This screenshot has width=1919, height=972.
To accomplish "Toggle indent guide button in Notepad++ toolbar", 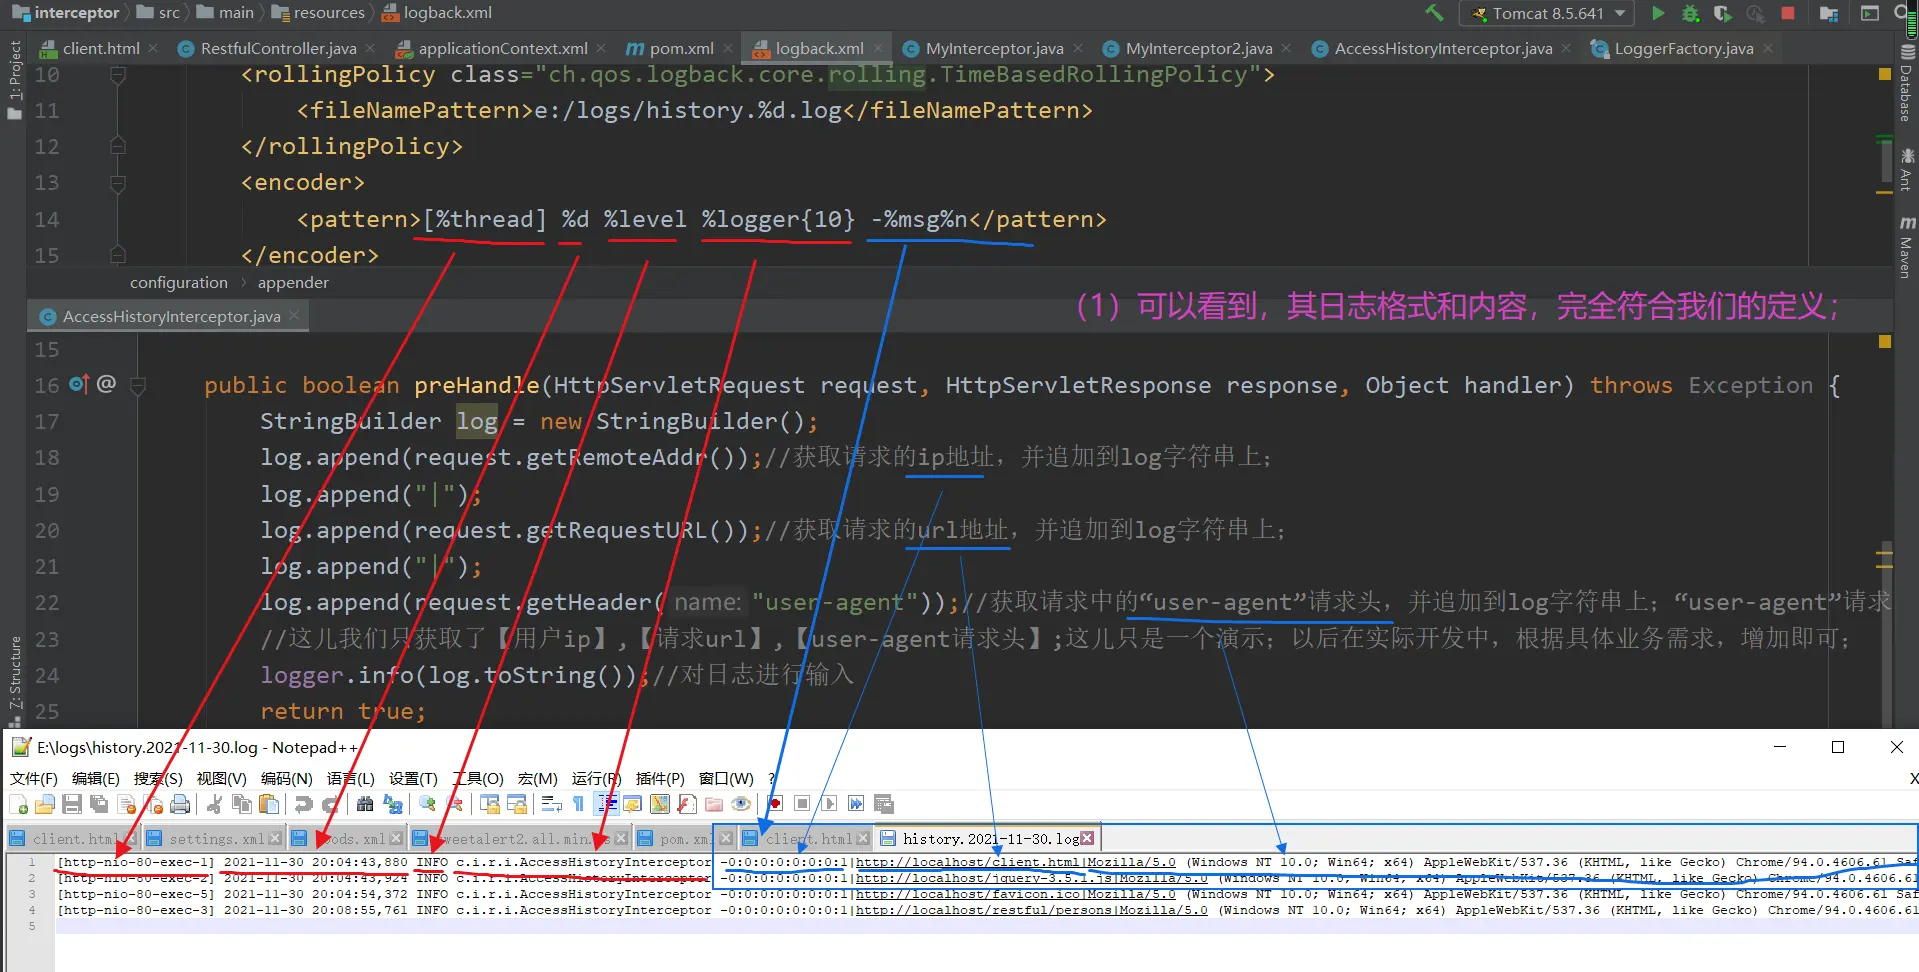I will 606,804.
